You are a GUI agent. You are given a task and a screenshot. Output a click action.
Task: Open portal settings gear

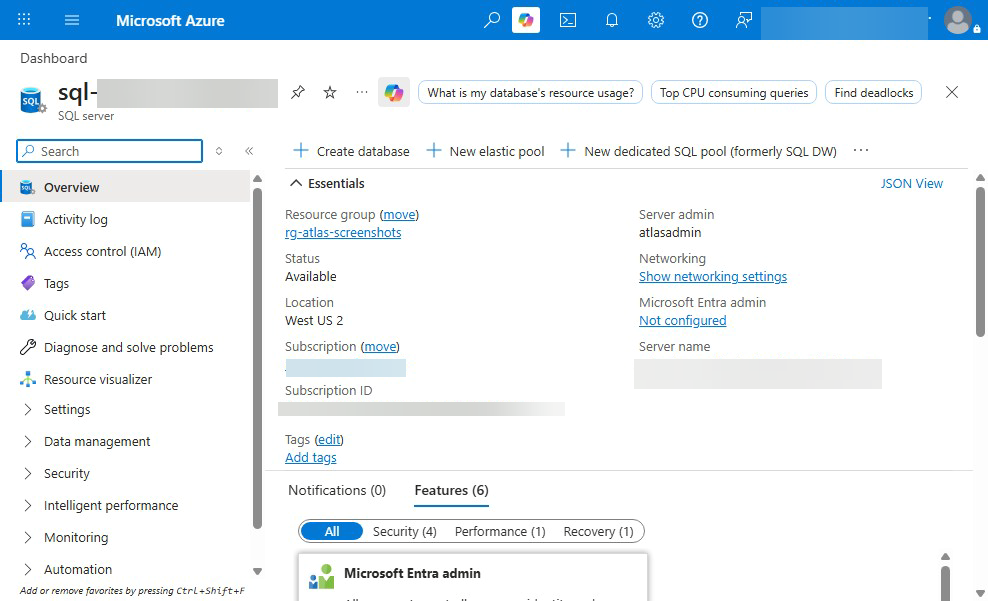(655, 20)
